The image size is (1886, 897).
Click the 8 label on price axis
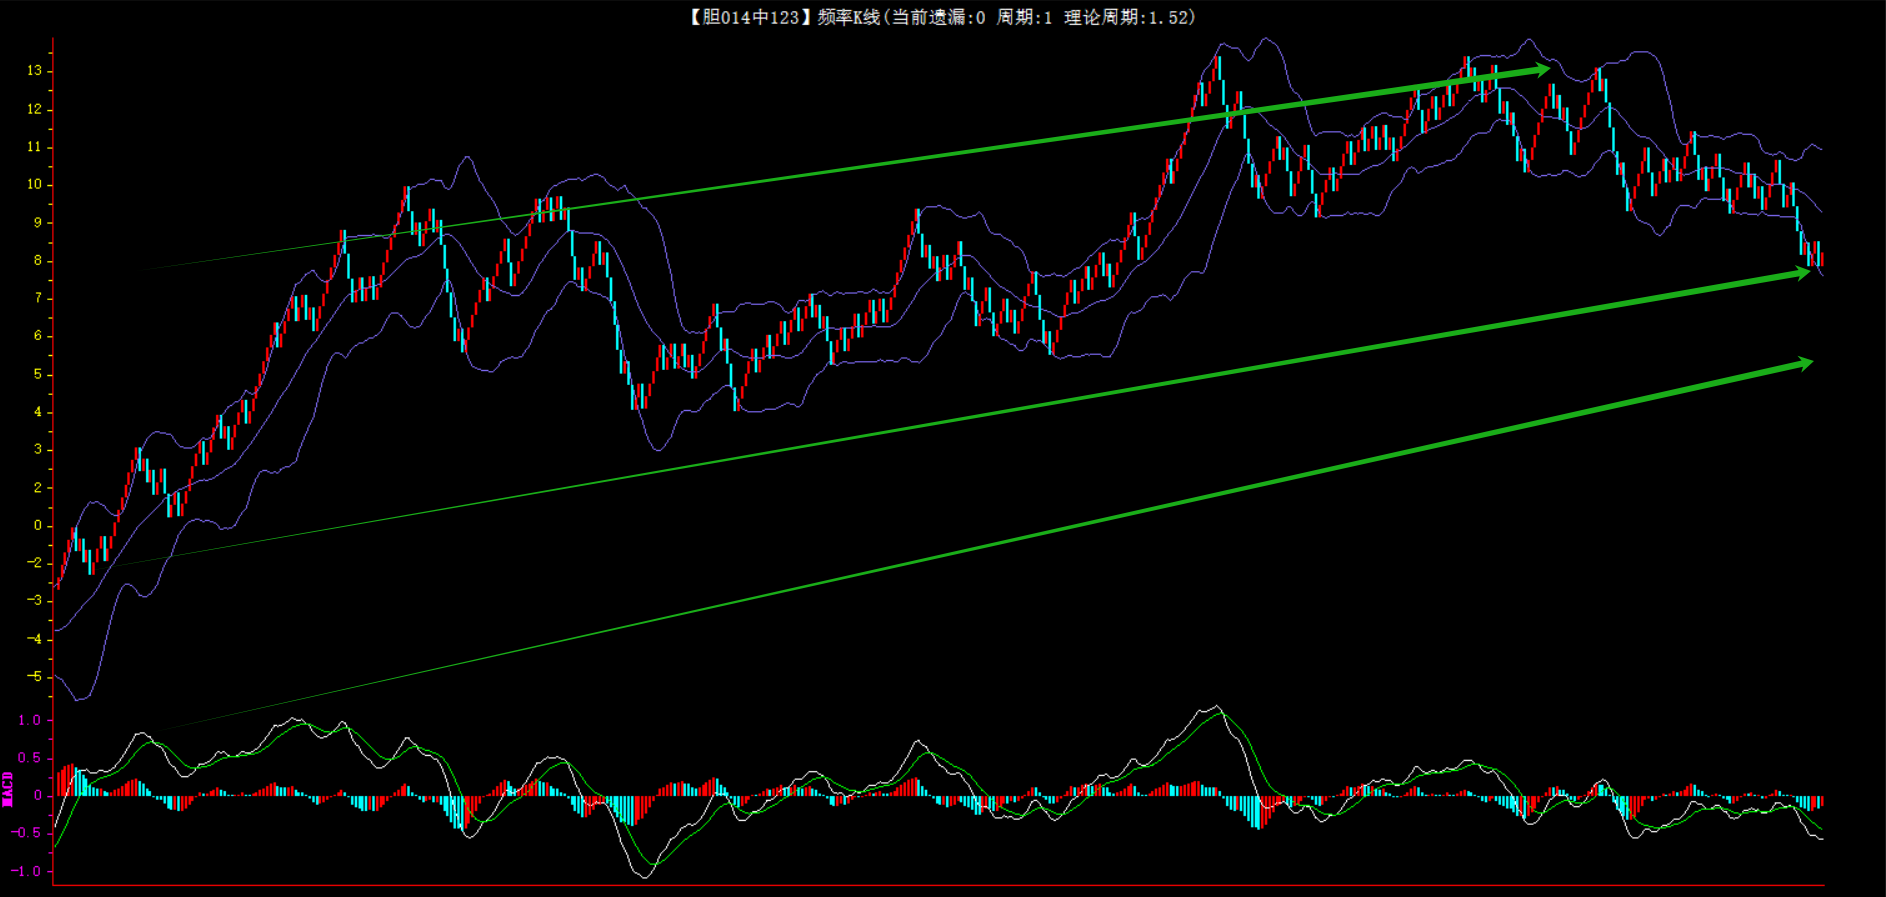point(38,260)
